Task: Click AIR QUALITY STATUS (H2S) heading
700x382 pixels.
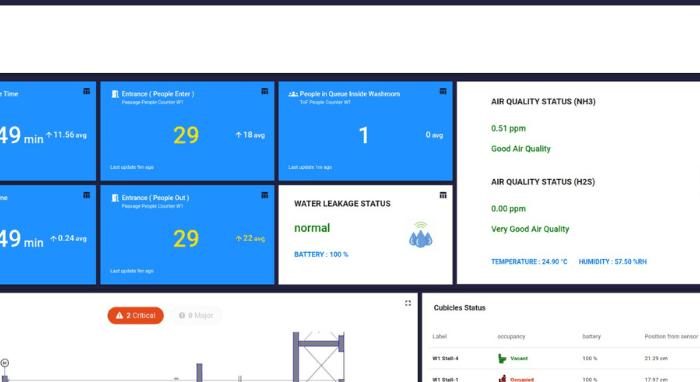Action: [x=543, y=182]
